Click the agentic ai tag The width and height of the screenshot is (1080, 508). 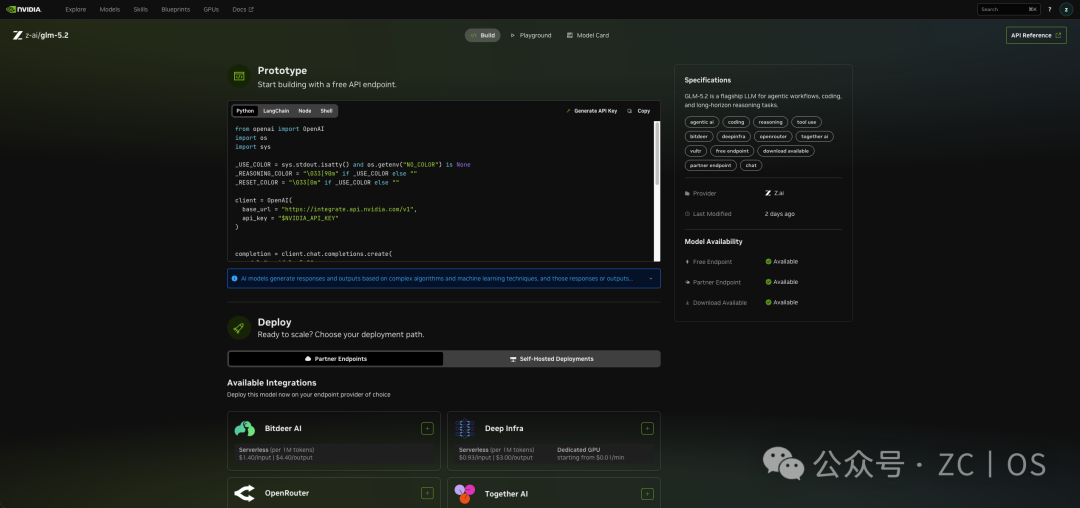(x=702, y=122)
